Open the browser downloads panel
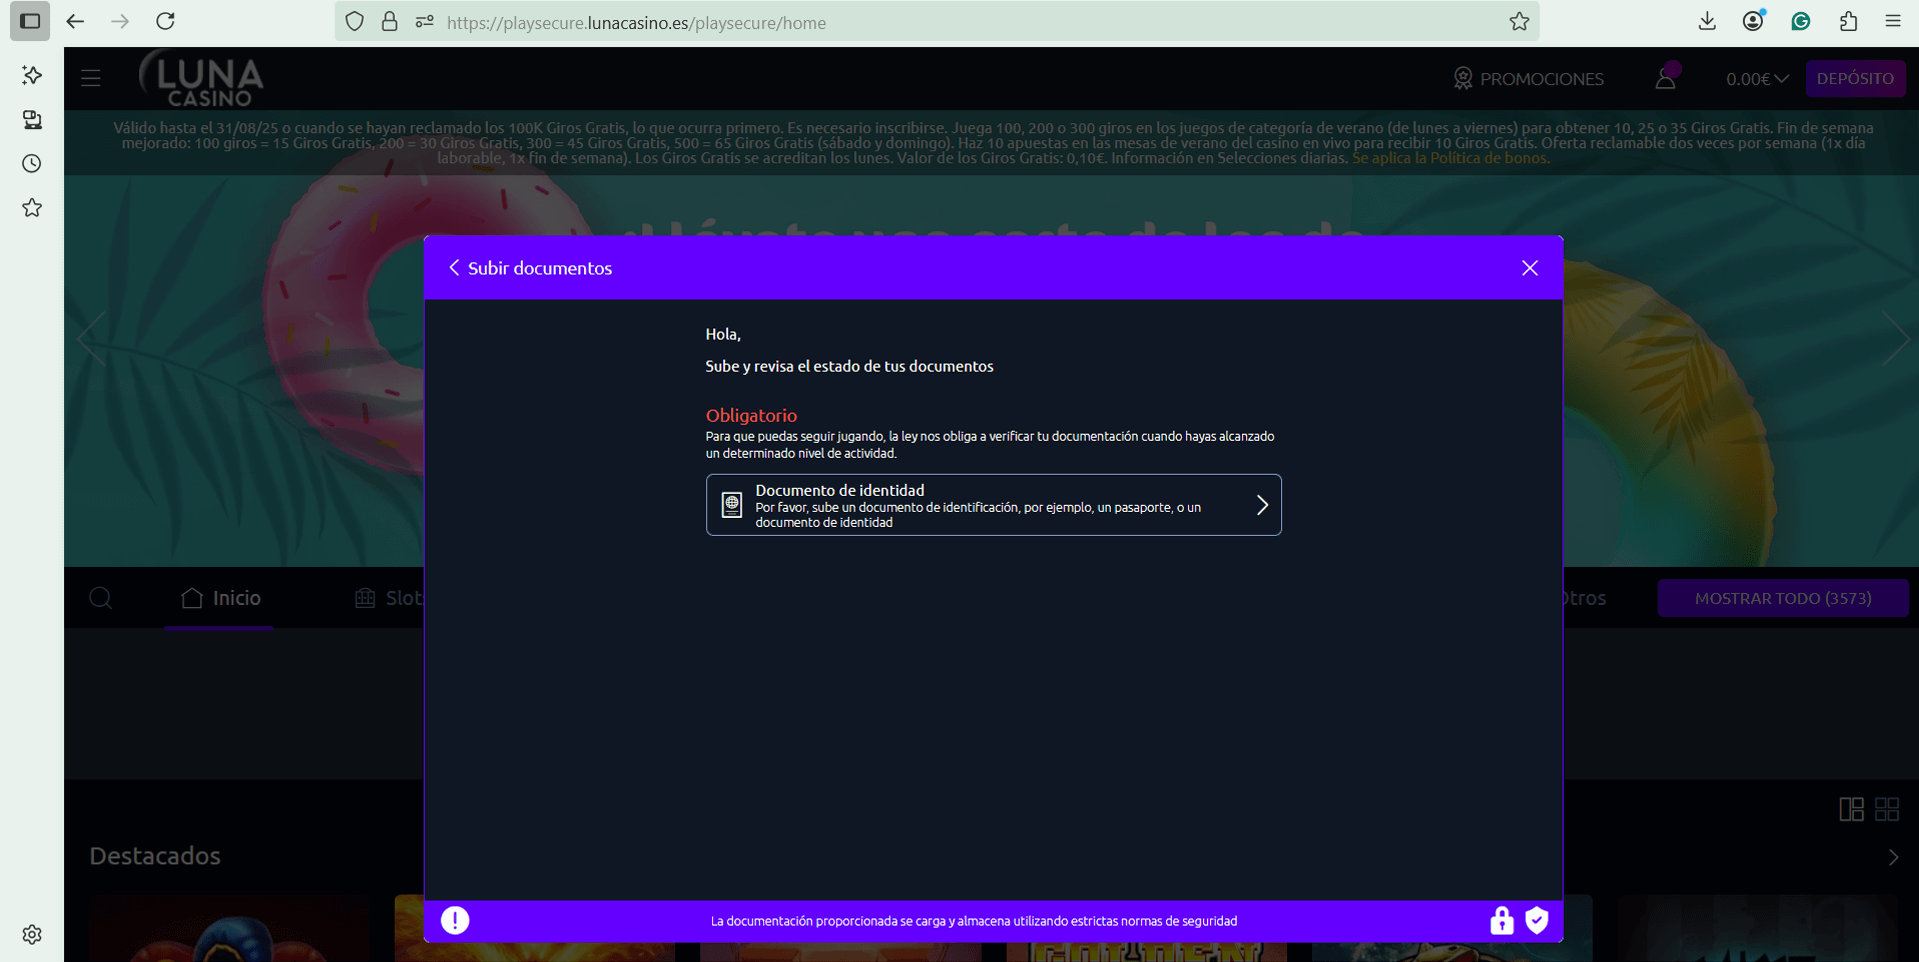Screen dimensions: 1919x962 (x=1707, y=21)
